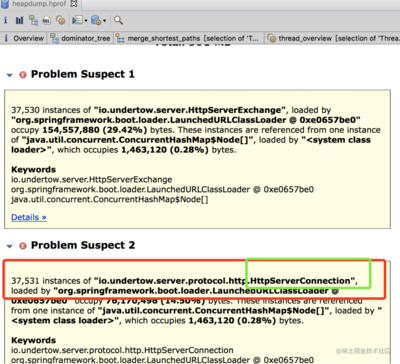Viewport: 400px width, 364px height.
Task: Close the heapdump.hprof editor tab
Action: click(74, 4)
